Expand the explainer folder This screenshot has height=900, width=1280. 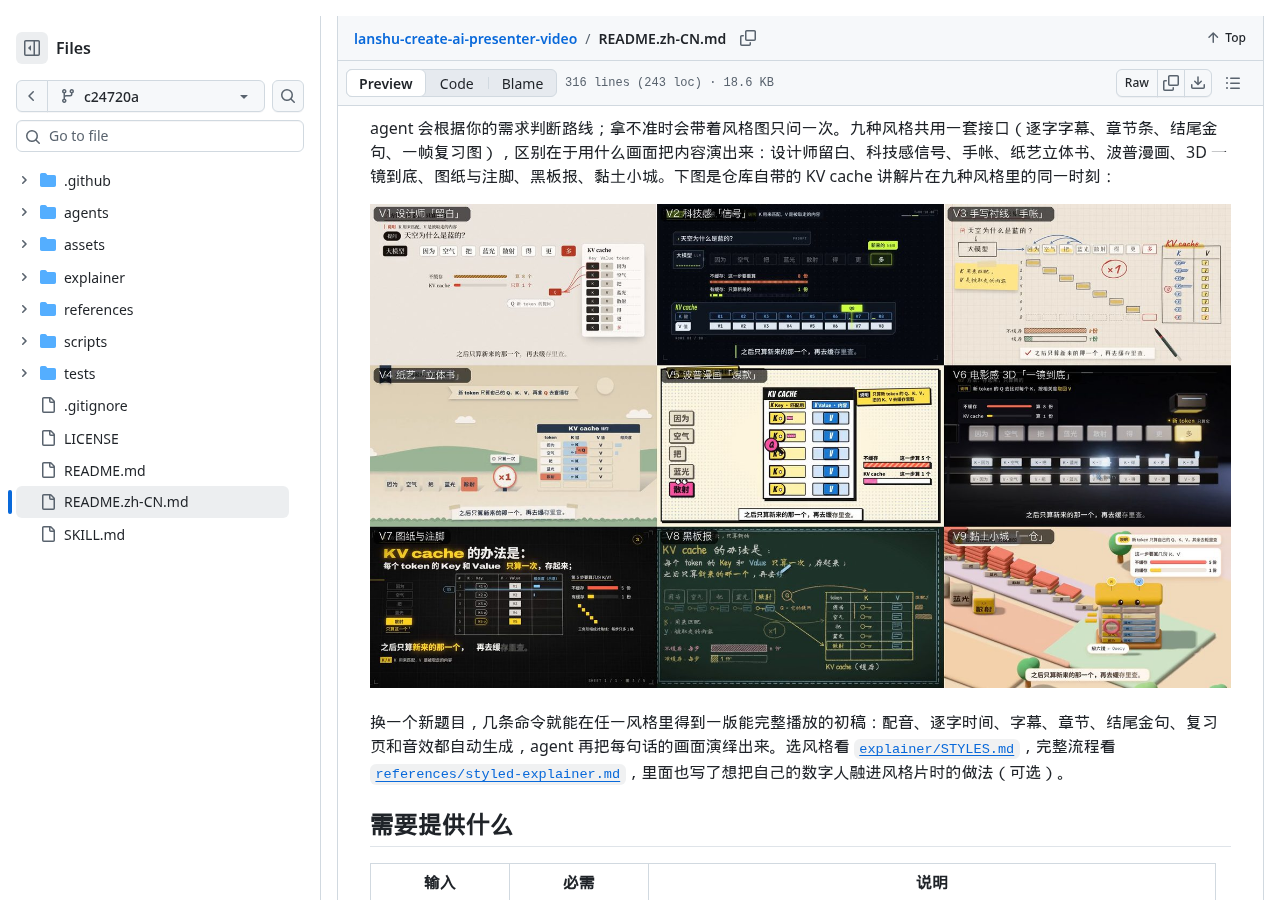pyautogui.click(x=24, y=278)
